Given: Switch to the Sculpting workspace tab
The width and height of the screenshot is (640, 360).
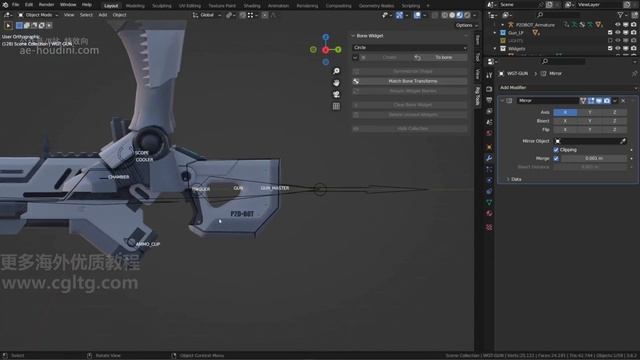Looking at the screenshot, I should click(x=162, y=6).
